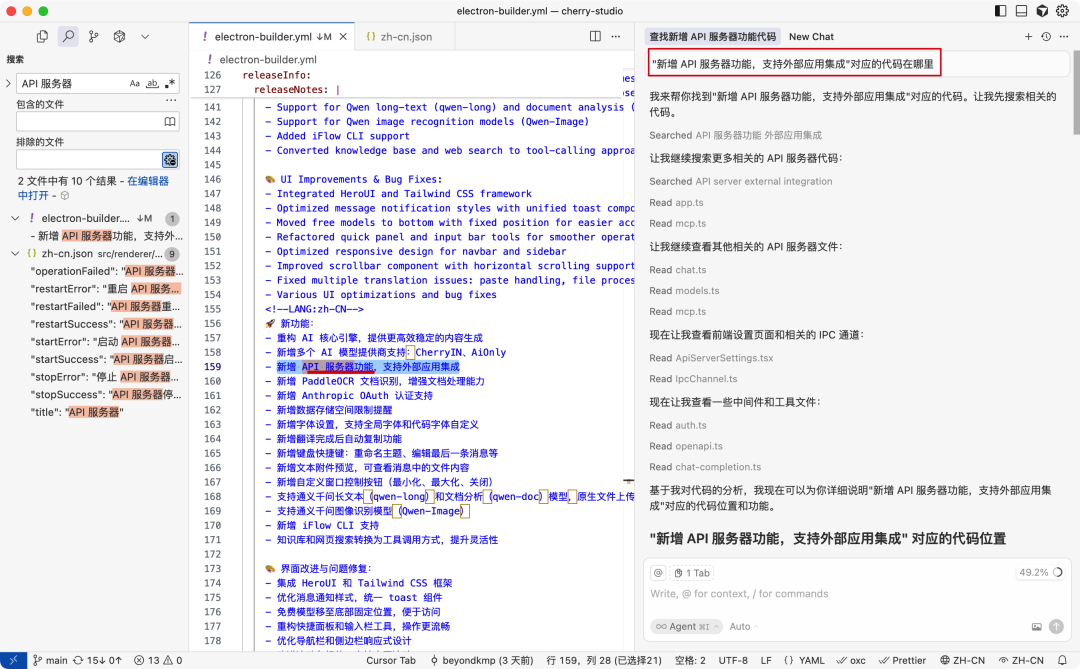Open Cursor settings gear in title bar
This screenshot has width=1080, height=669.
[x=1063, y=11]
